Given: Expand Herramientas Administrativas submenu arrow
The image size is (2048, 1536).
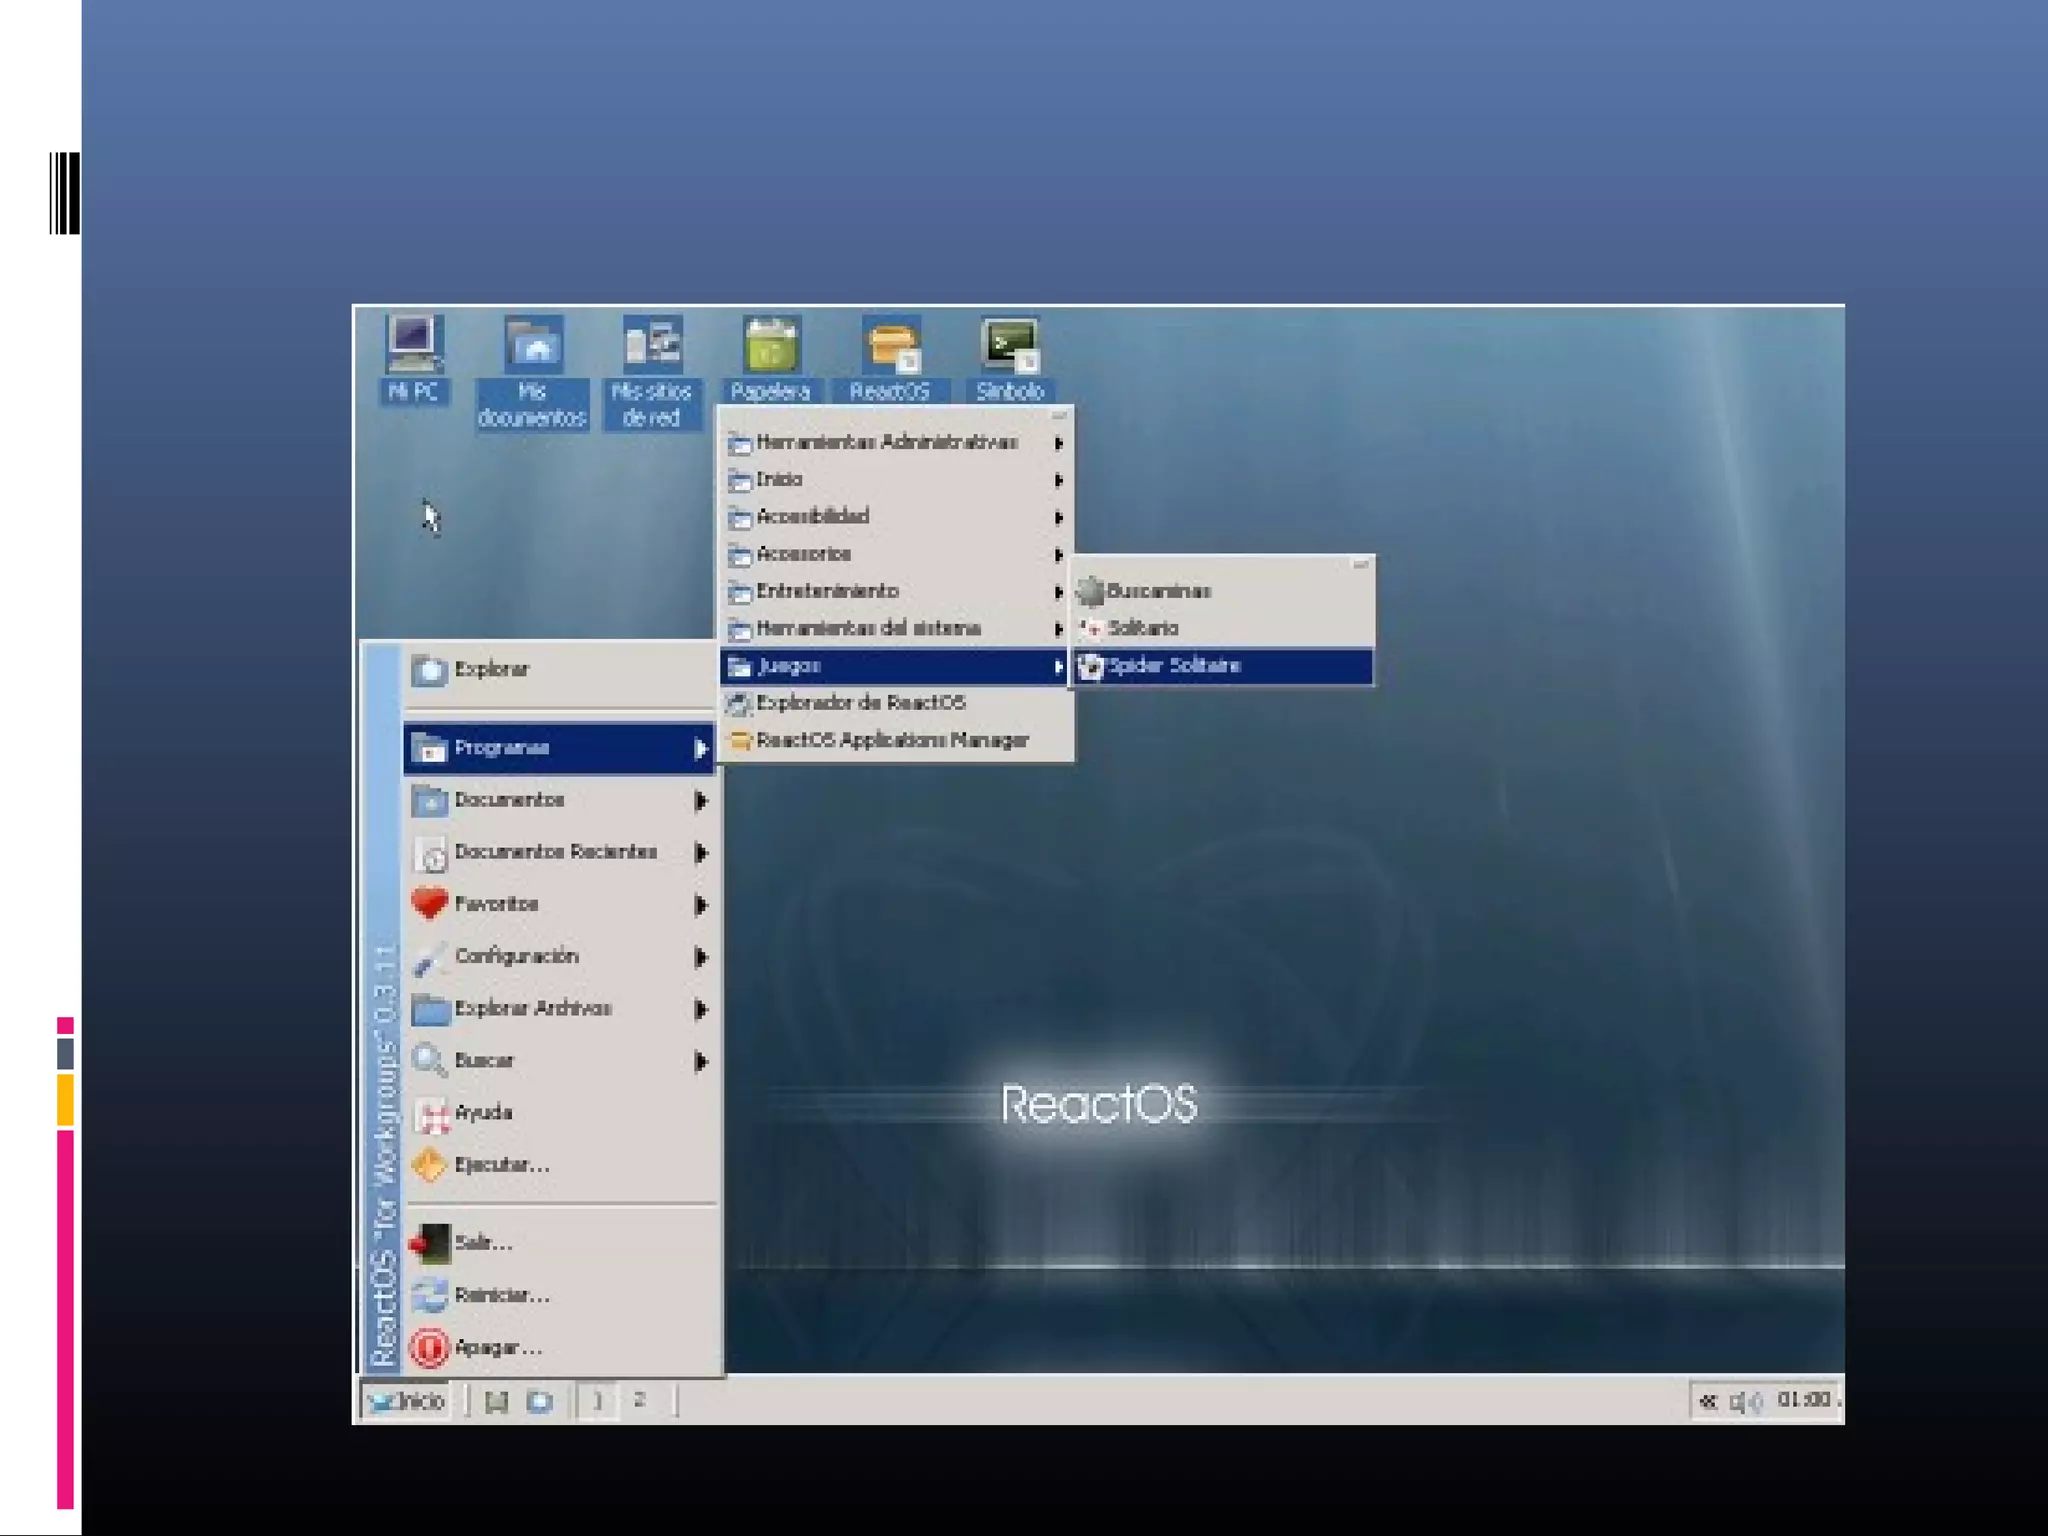Looking at the screenshot, I should pyautogui.click(x=1058, y=443).
